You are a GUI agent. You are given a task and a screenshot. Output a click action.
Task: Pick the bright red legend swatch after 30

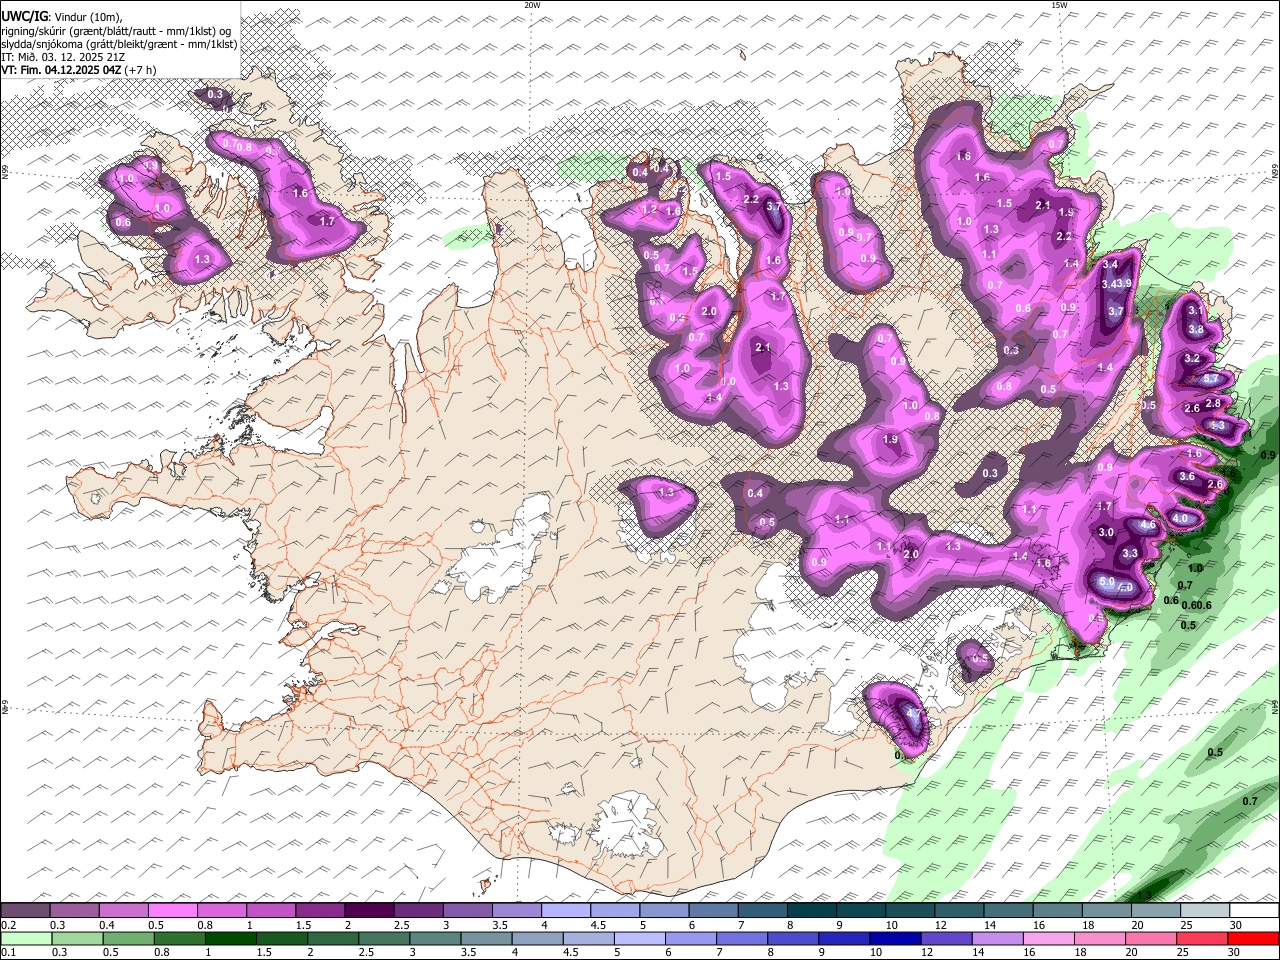point(1255,938)
